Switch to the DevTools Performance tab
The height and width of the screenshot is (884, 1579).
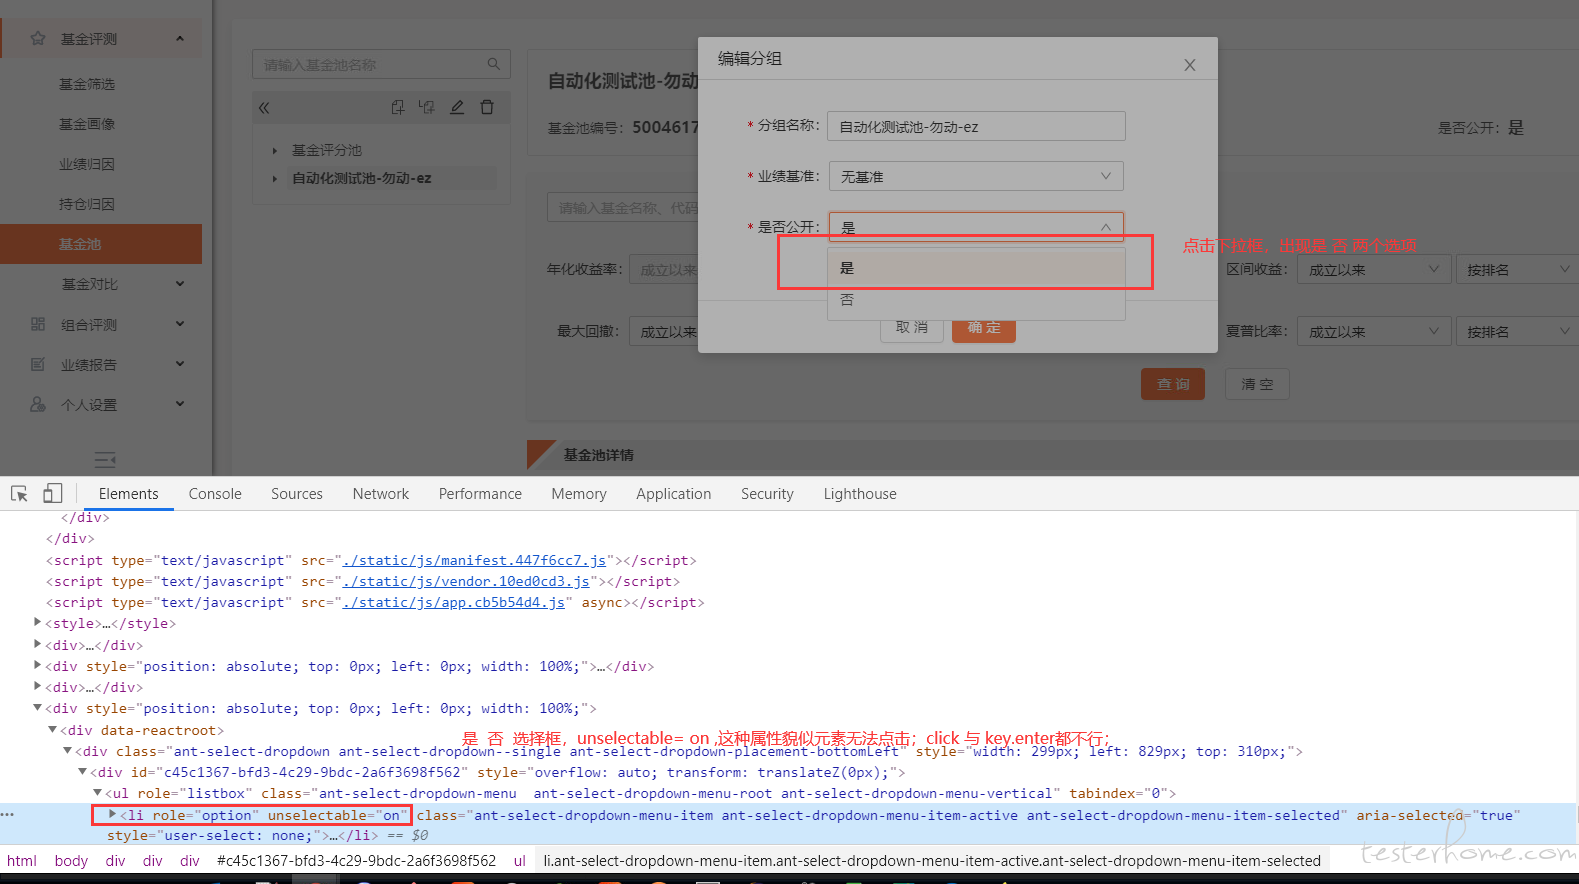480,494
